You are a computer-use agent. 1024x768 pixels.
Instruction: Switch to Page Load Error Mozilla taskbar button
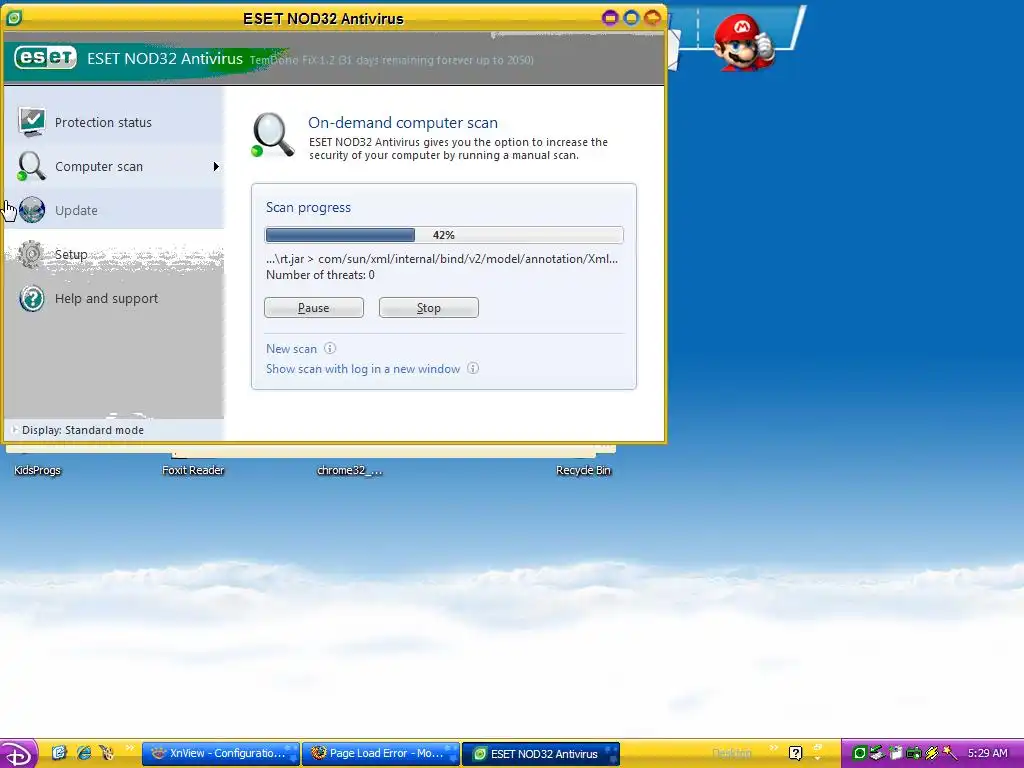(381, 754)
